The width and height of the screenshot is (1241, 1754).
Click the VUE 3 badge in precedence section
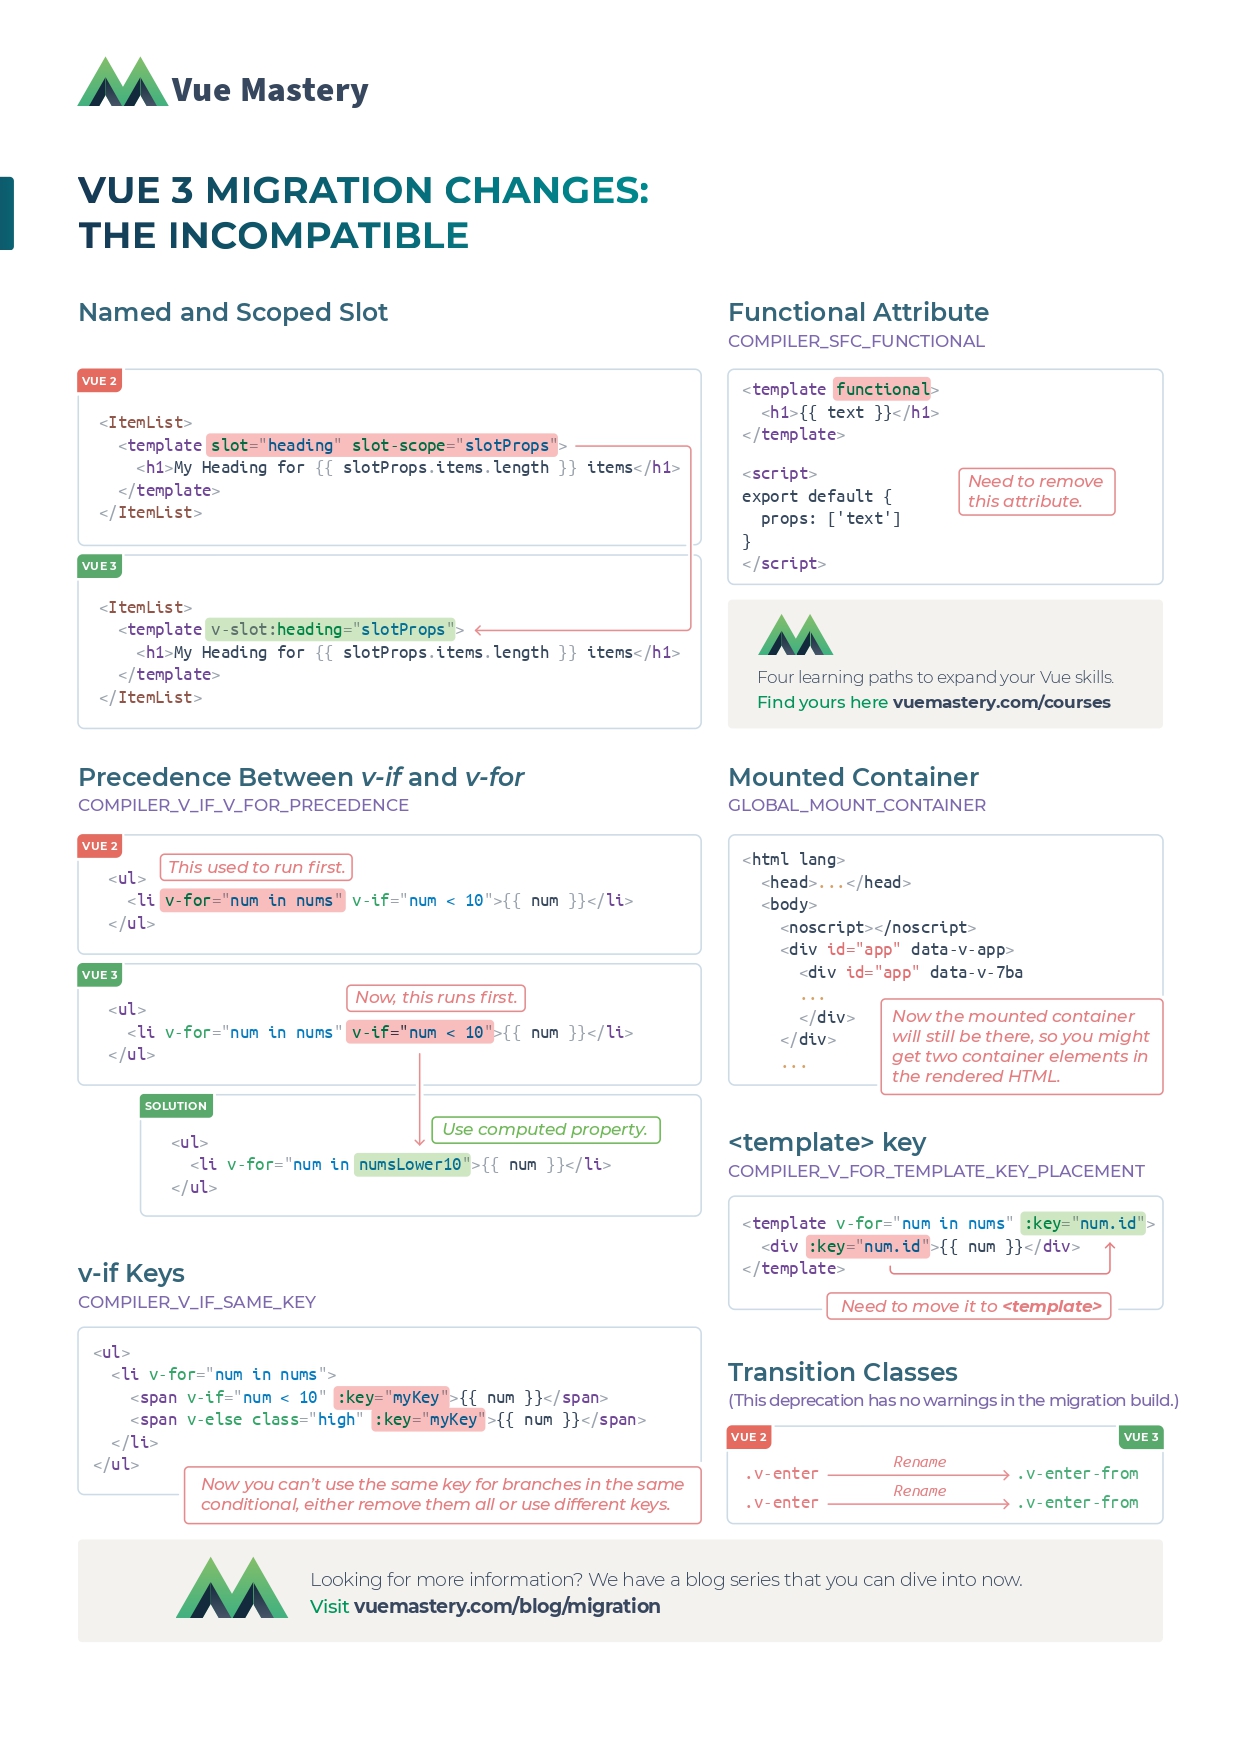(100, 975)
